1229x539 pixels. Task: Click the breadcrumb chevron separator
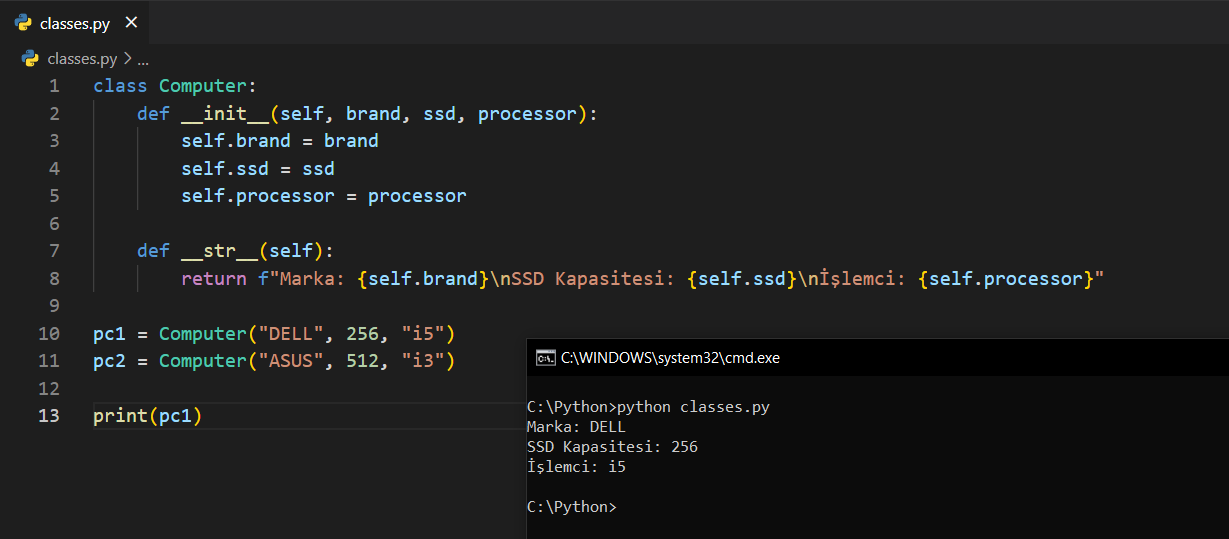[127, 59]
